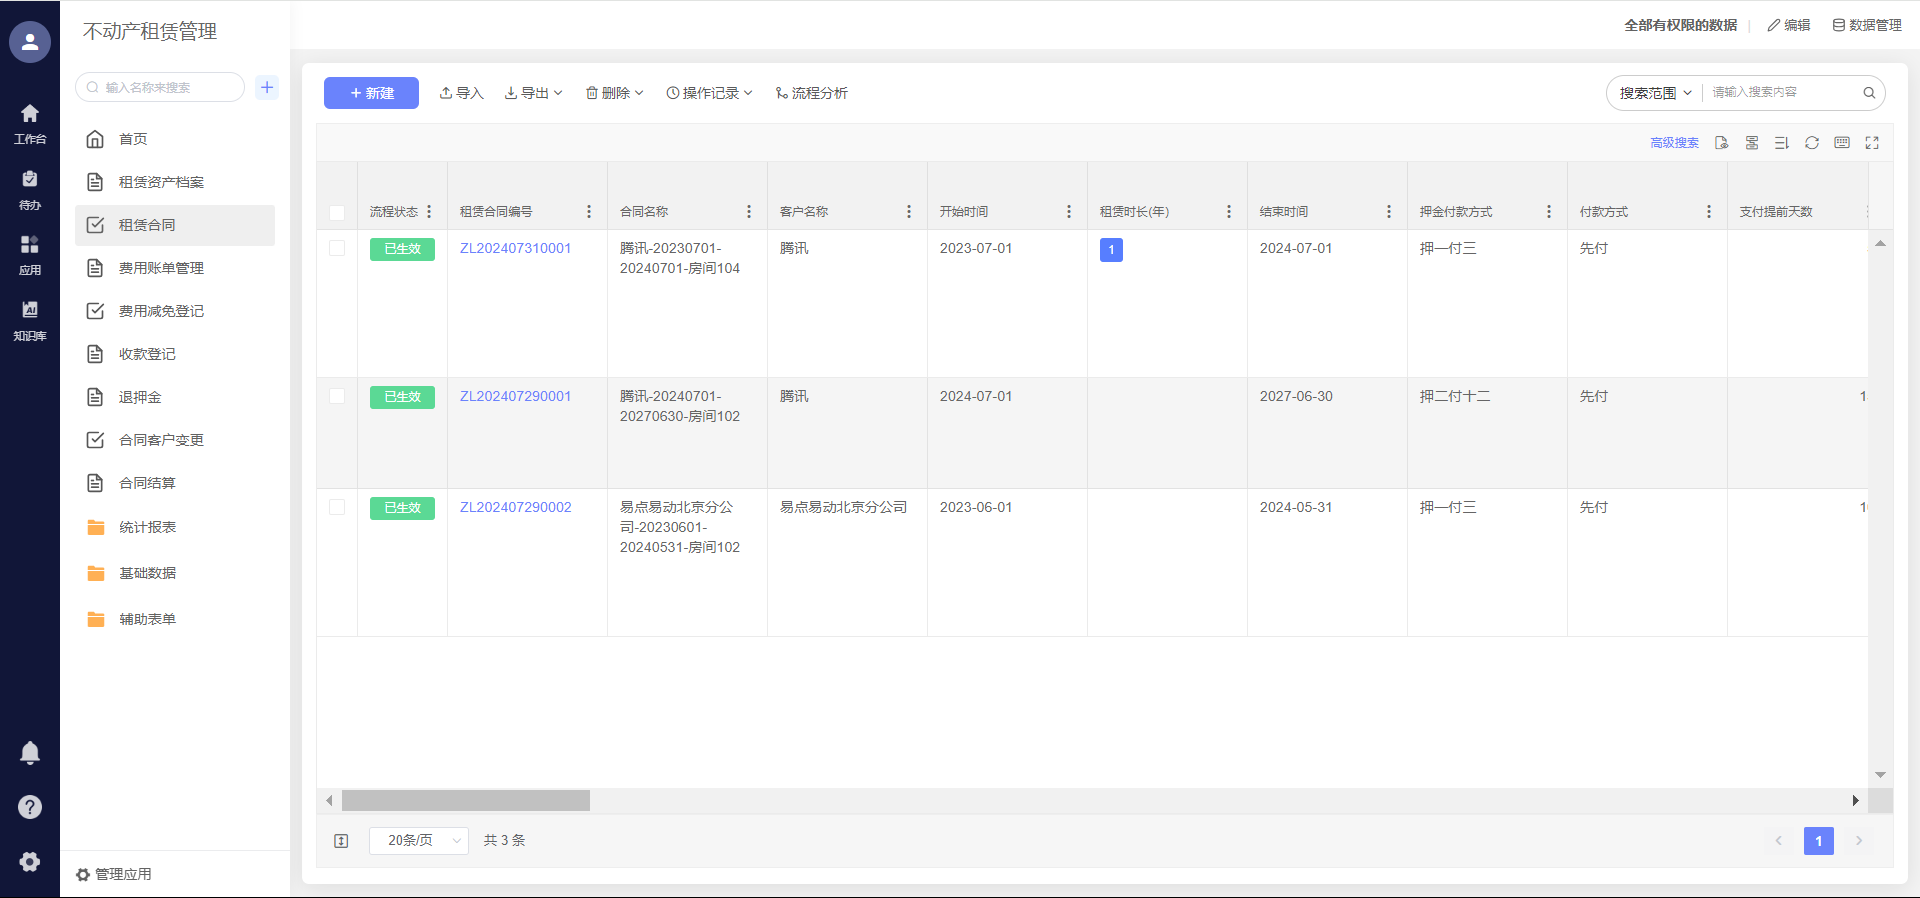
Task: Click the 导入 import button
Action: [x=461, y=93]
